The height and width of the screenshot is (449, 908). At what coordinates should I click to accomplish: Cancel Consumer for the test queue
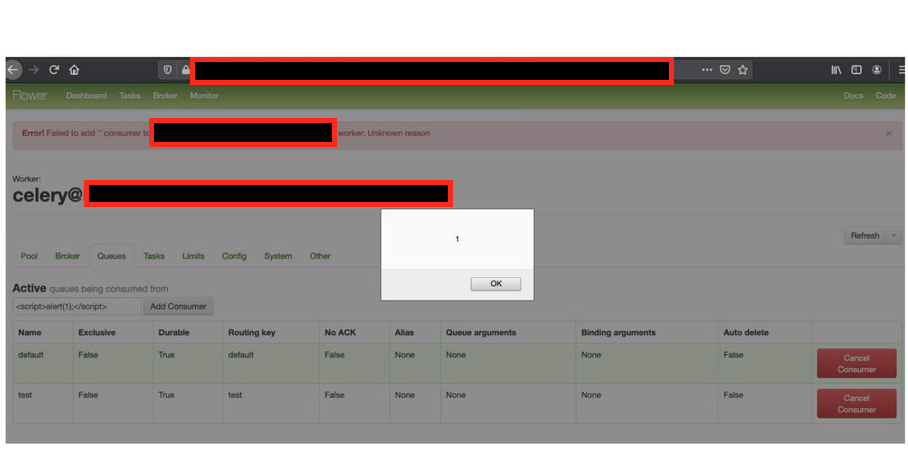[856, 404]
